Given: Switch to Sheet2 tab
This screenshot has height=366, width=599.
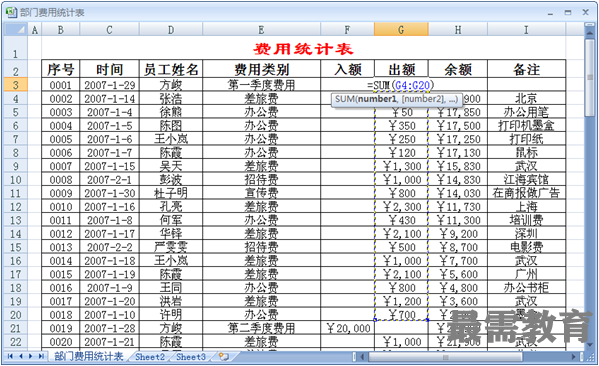Looking at the screenshot, I should 150,357.
